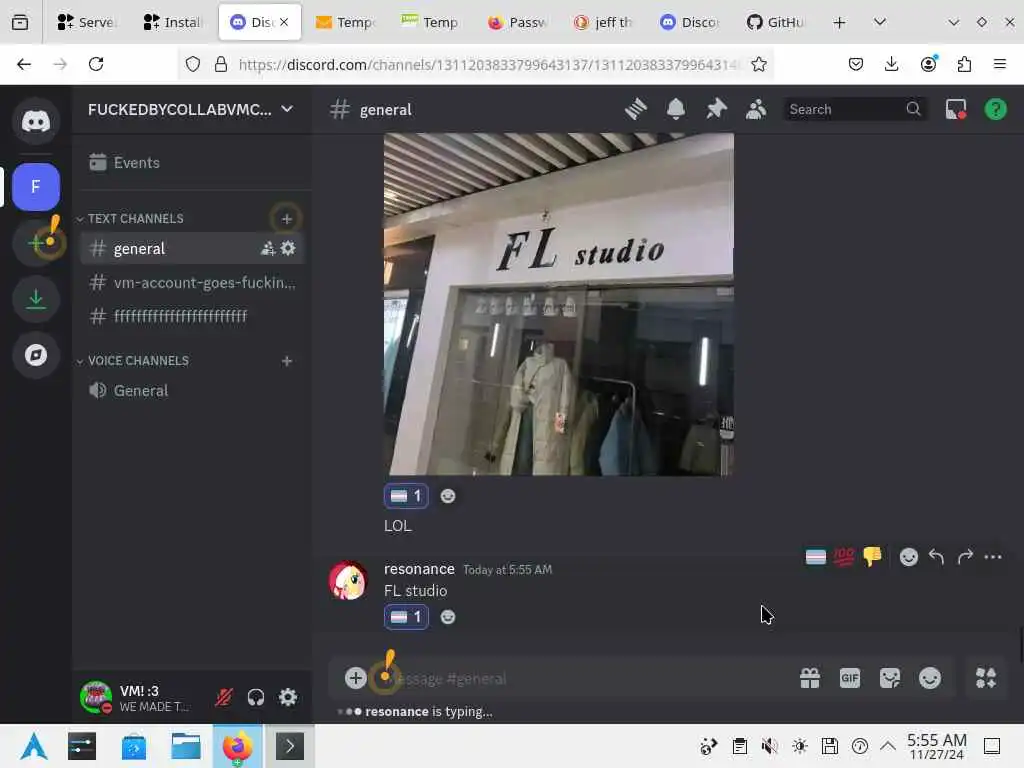Image resolution: width=1024 pixels, height=768 pixels.
Task: Toggle flag reaction on resonance's message
Action: [x=406, y=617]
